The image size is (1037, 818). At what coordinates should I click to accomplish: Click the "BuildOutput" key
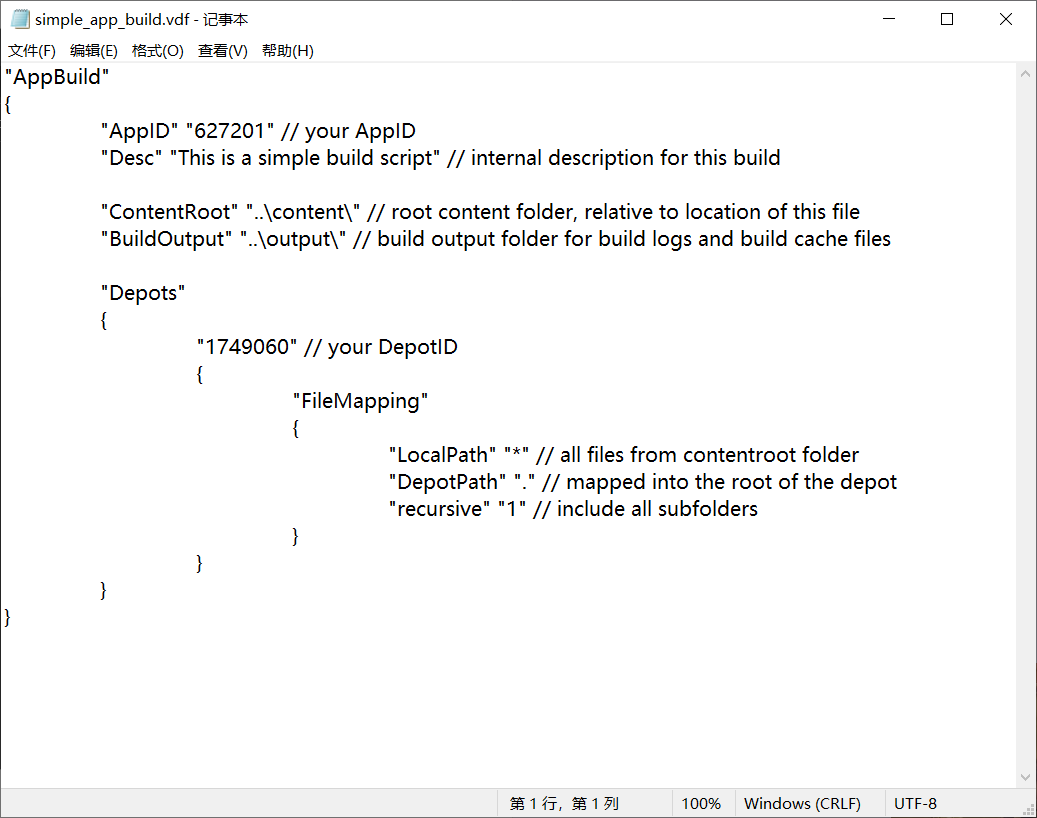click(167, 239)
